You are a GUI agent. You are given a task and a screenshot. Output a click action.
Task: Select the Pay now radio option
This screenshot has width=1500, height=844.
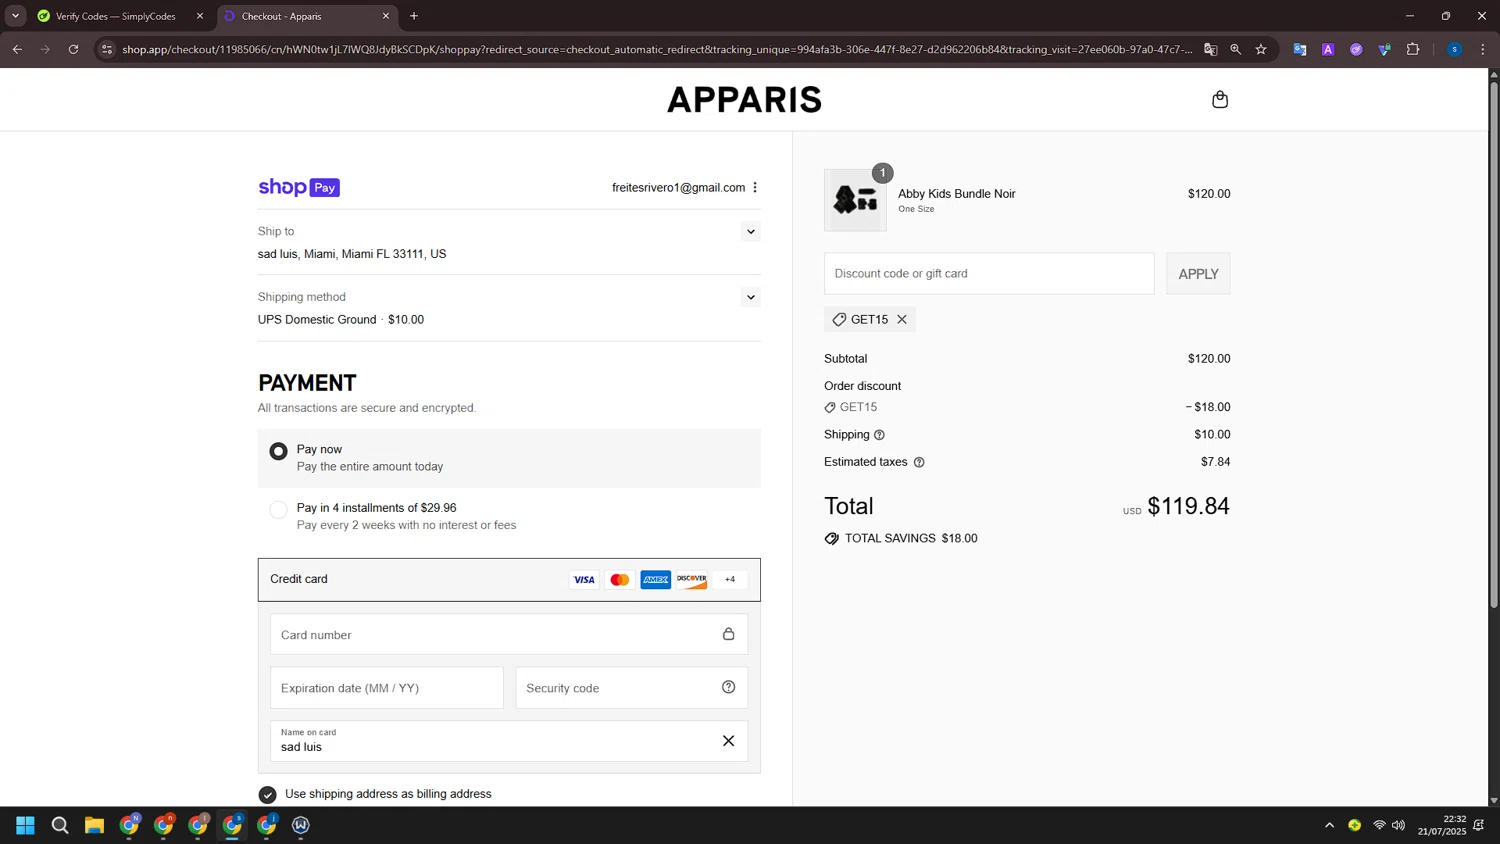(x=278, y=452)
